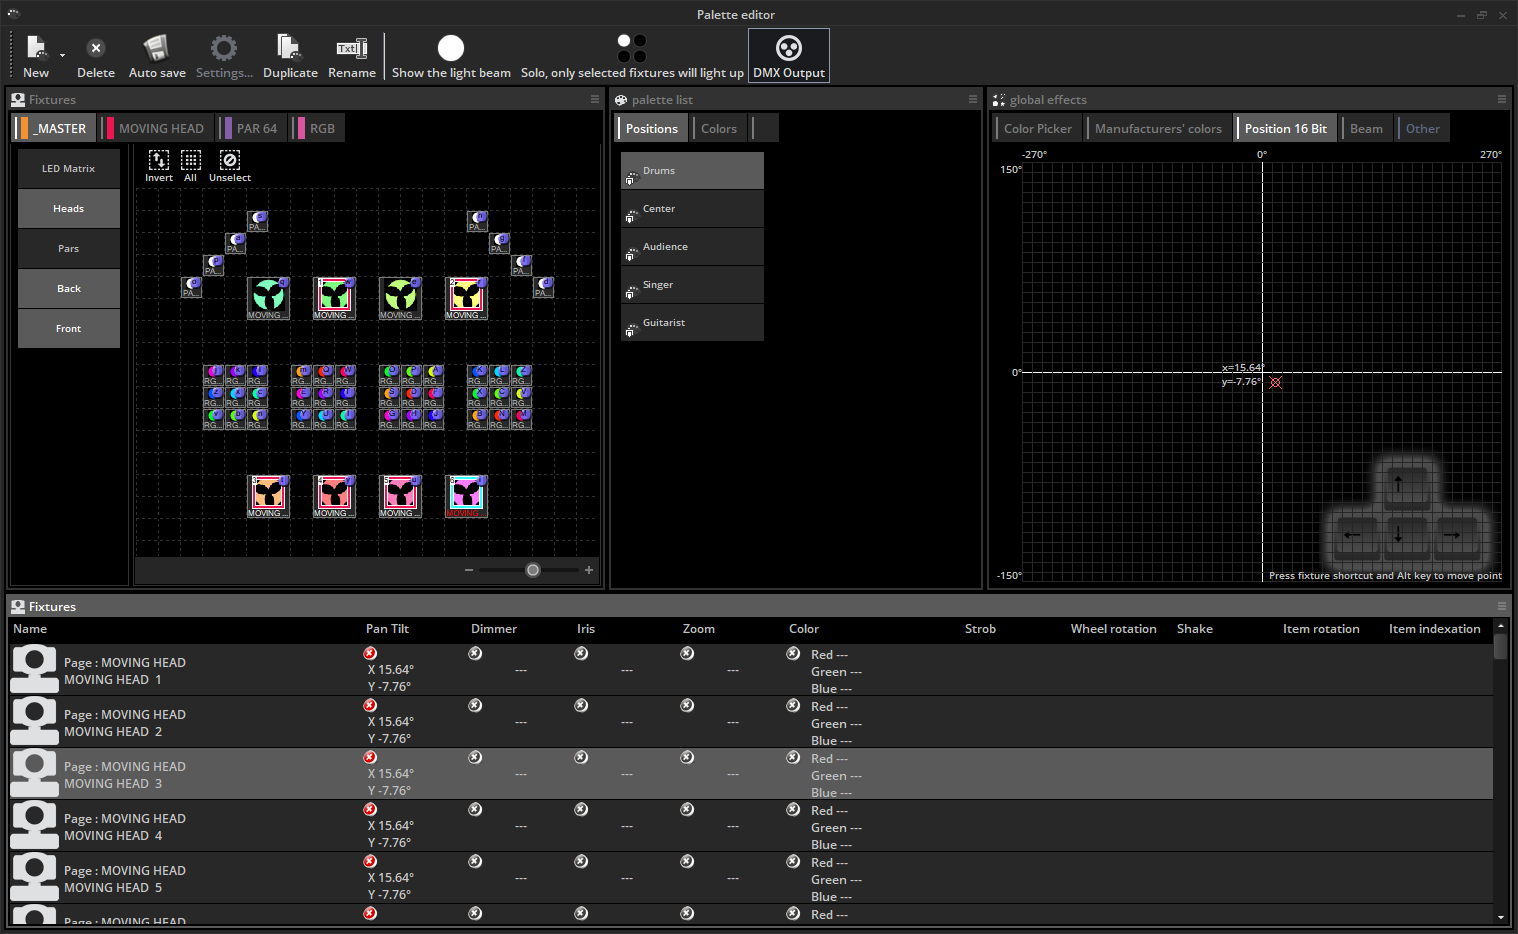The image size is (1518, 934).
Task: Select All fixtures icon
Action: pos(191,161)
